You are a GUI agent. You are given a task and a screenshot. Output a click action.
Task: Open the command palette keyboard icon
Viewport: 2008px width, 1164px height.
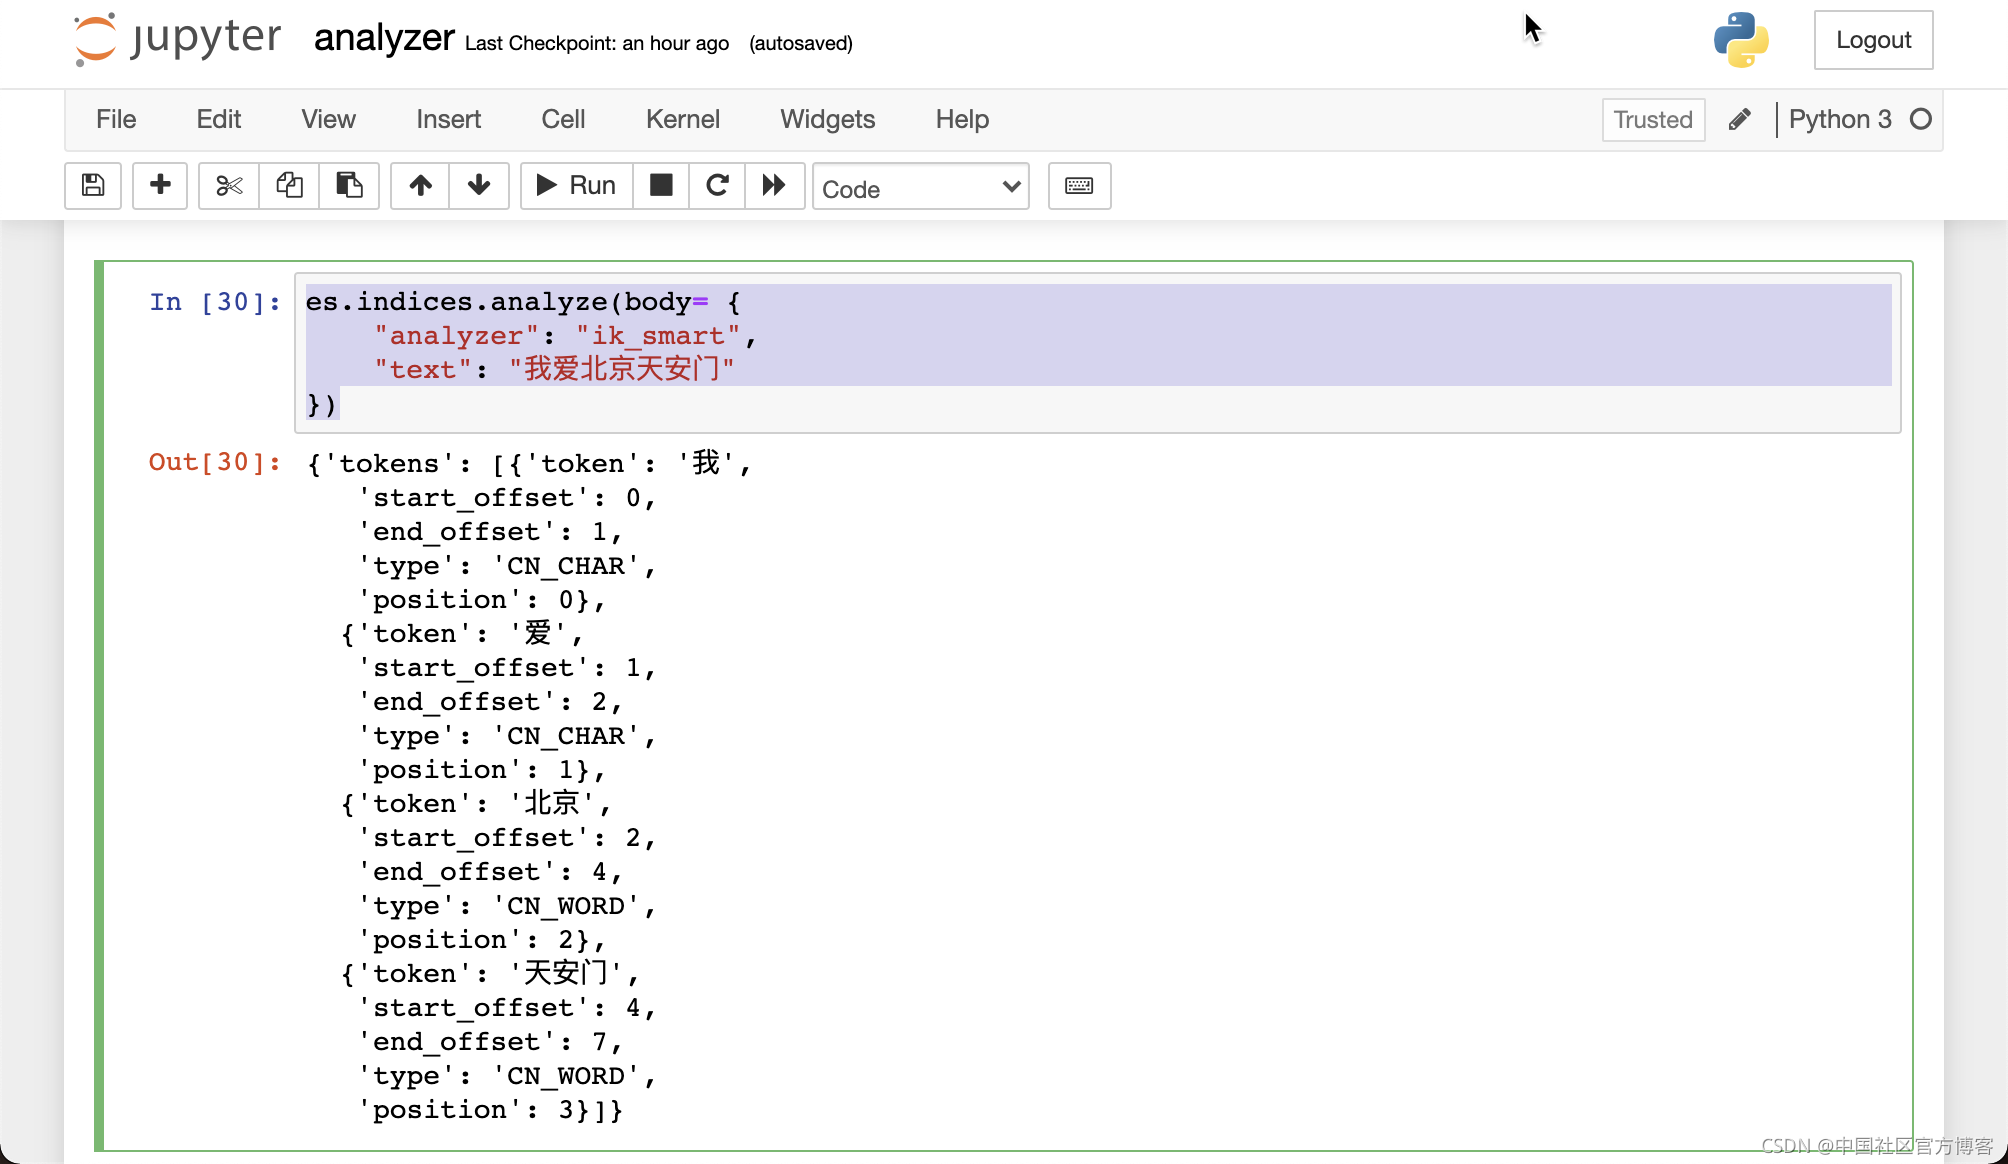(x=1079, y=186)
